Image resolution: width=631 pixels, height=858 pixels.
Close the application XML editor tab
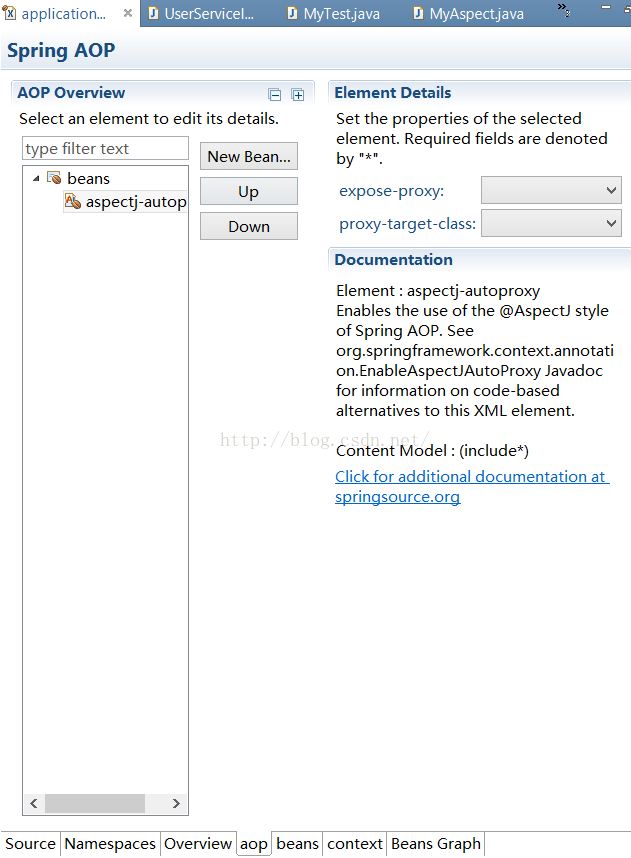128,13
